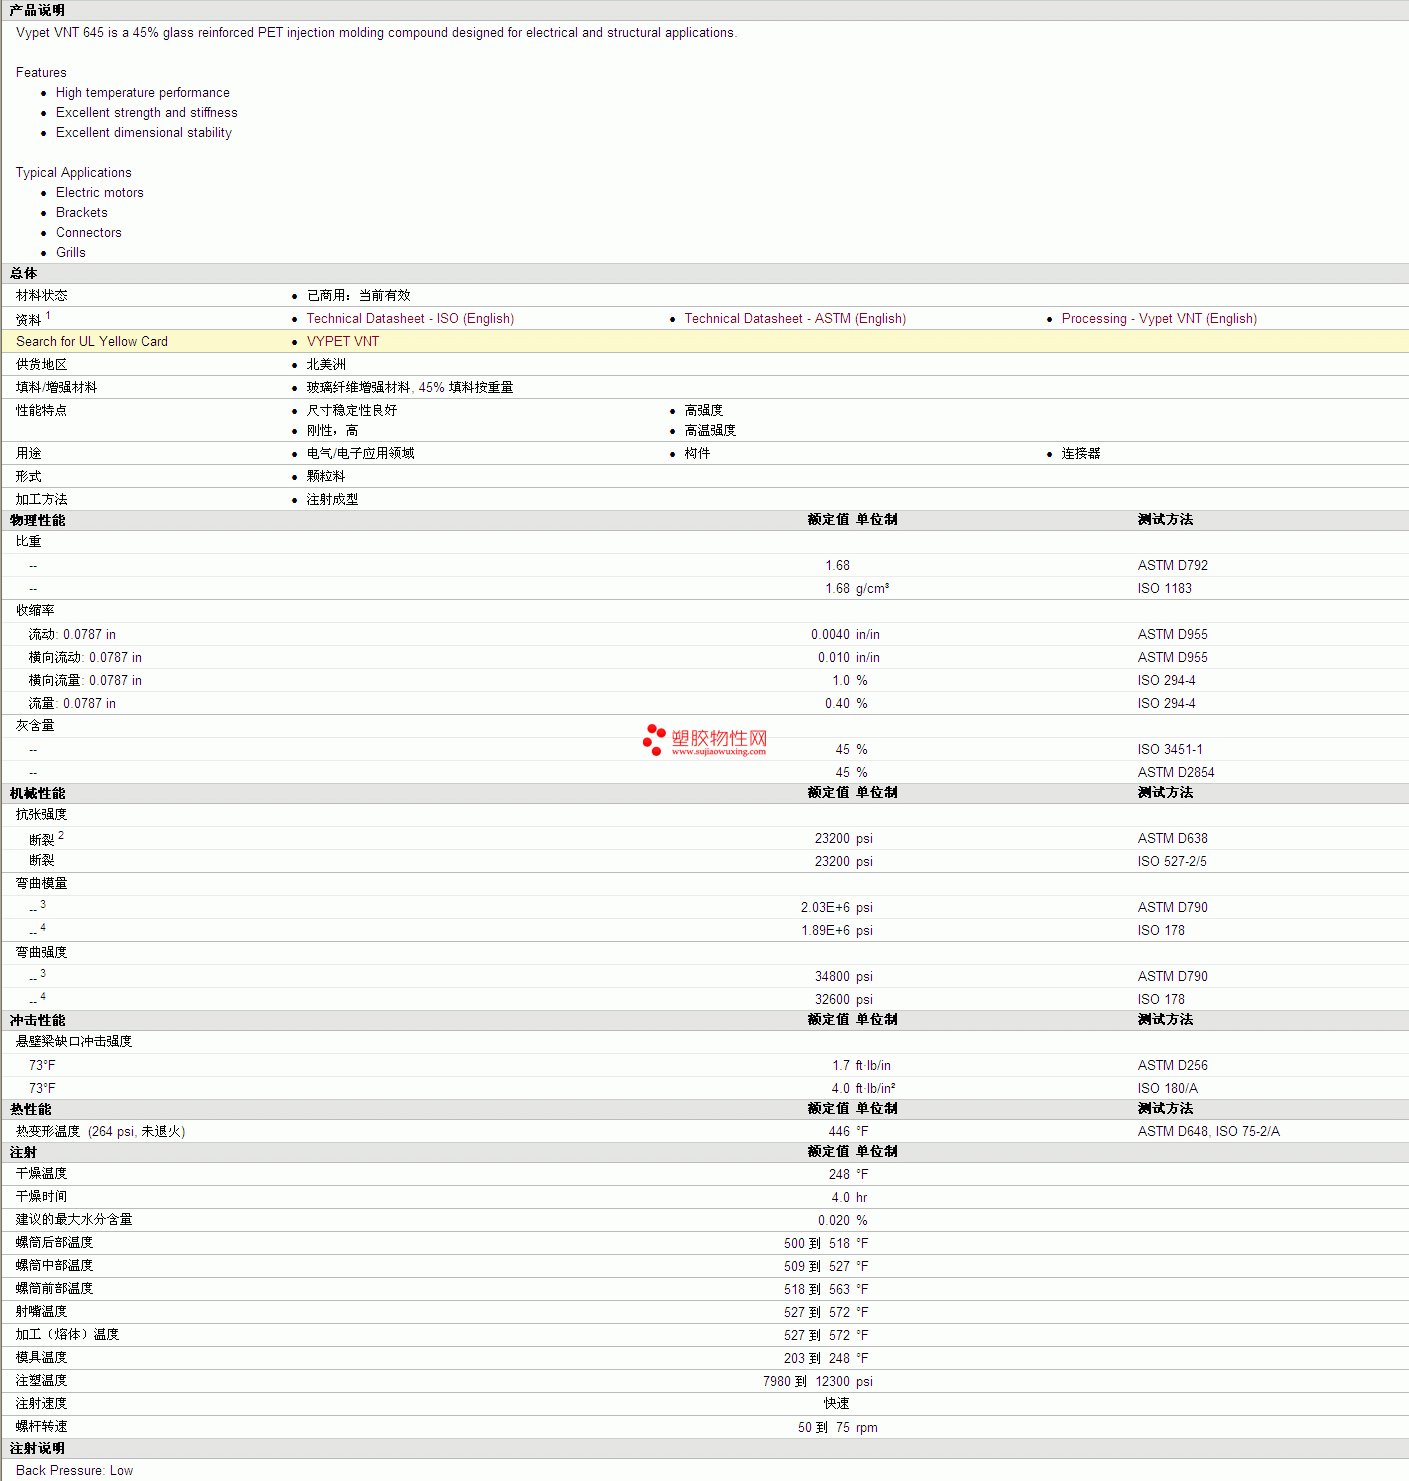Open the Technical Datasheet - ASTM (English) link

tap(795, 319)
